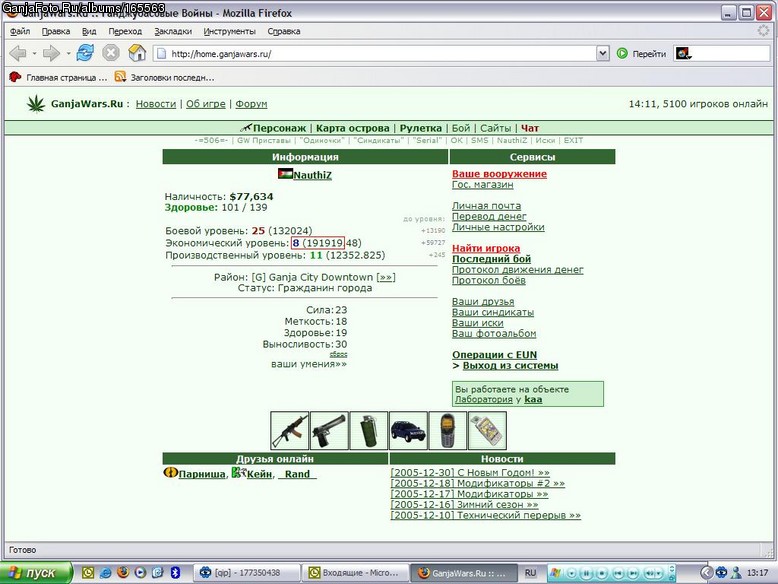Viewport: 778px width, 584px height.
Task: Open the Закладки menu
Action: [x=173, y=31]
